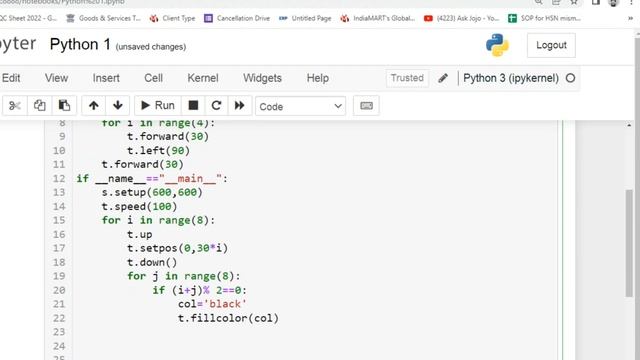The width and height of the screenshot is (640, 360).
Task: Rename notebook by clicking Python 1 title
Action: coord(80,44)
